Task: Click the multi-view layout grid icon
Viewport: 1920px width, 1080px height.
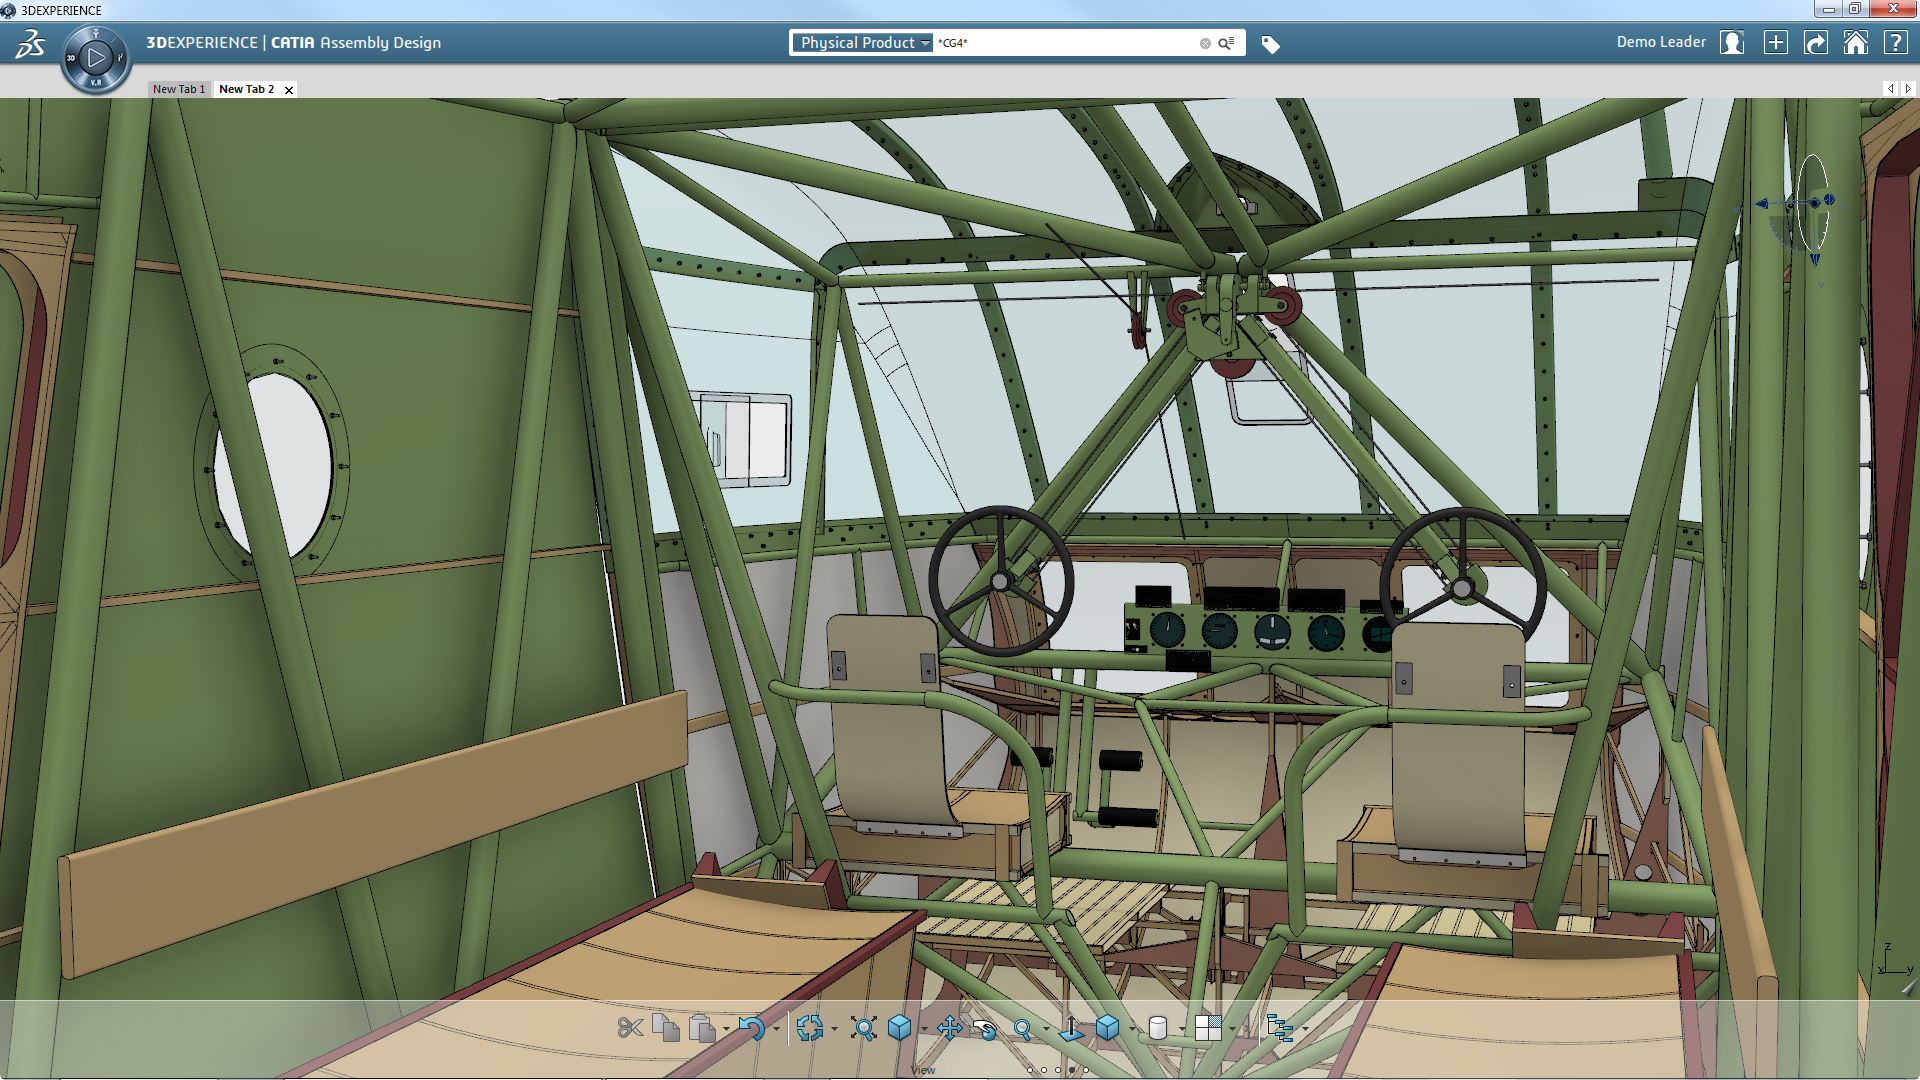Action: pyautogui.click(x=1208, y=1028)
